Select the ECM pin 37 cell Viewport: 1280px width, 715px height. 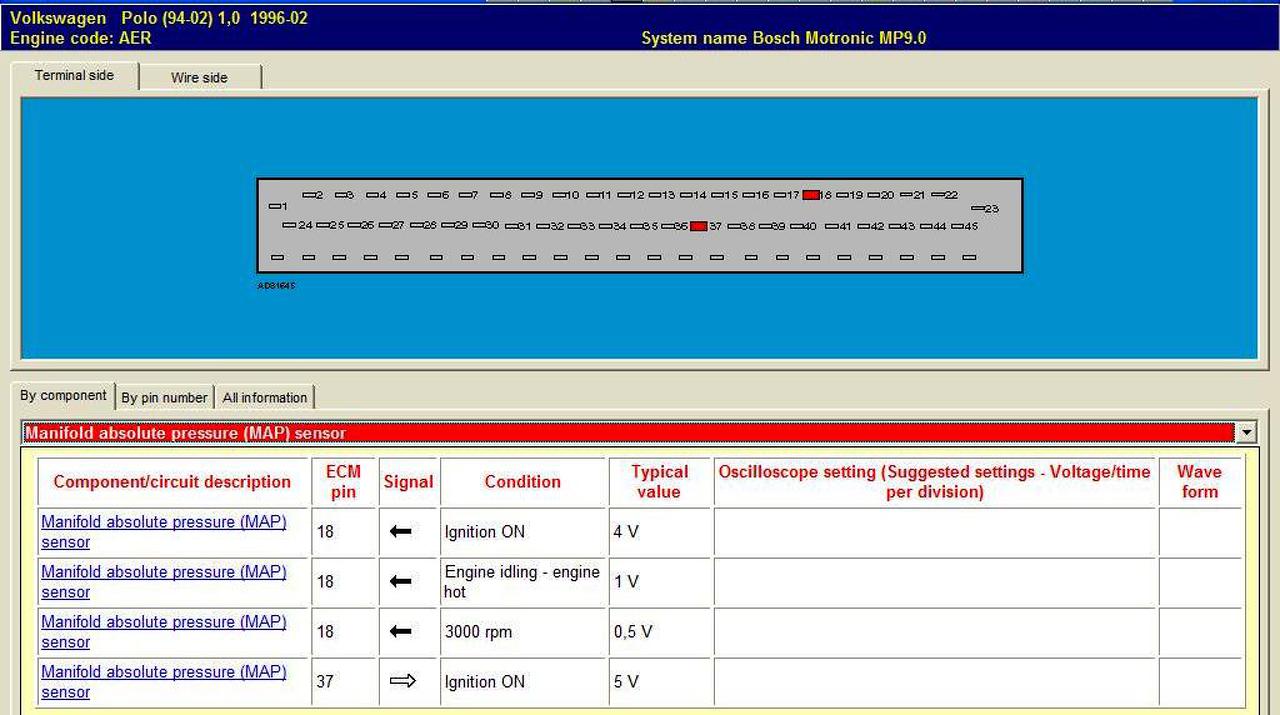343,682
